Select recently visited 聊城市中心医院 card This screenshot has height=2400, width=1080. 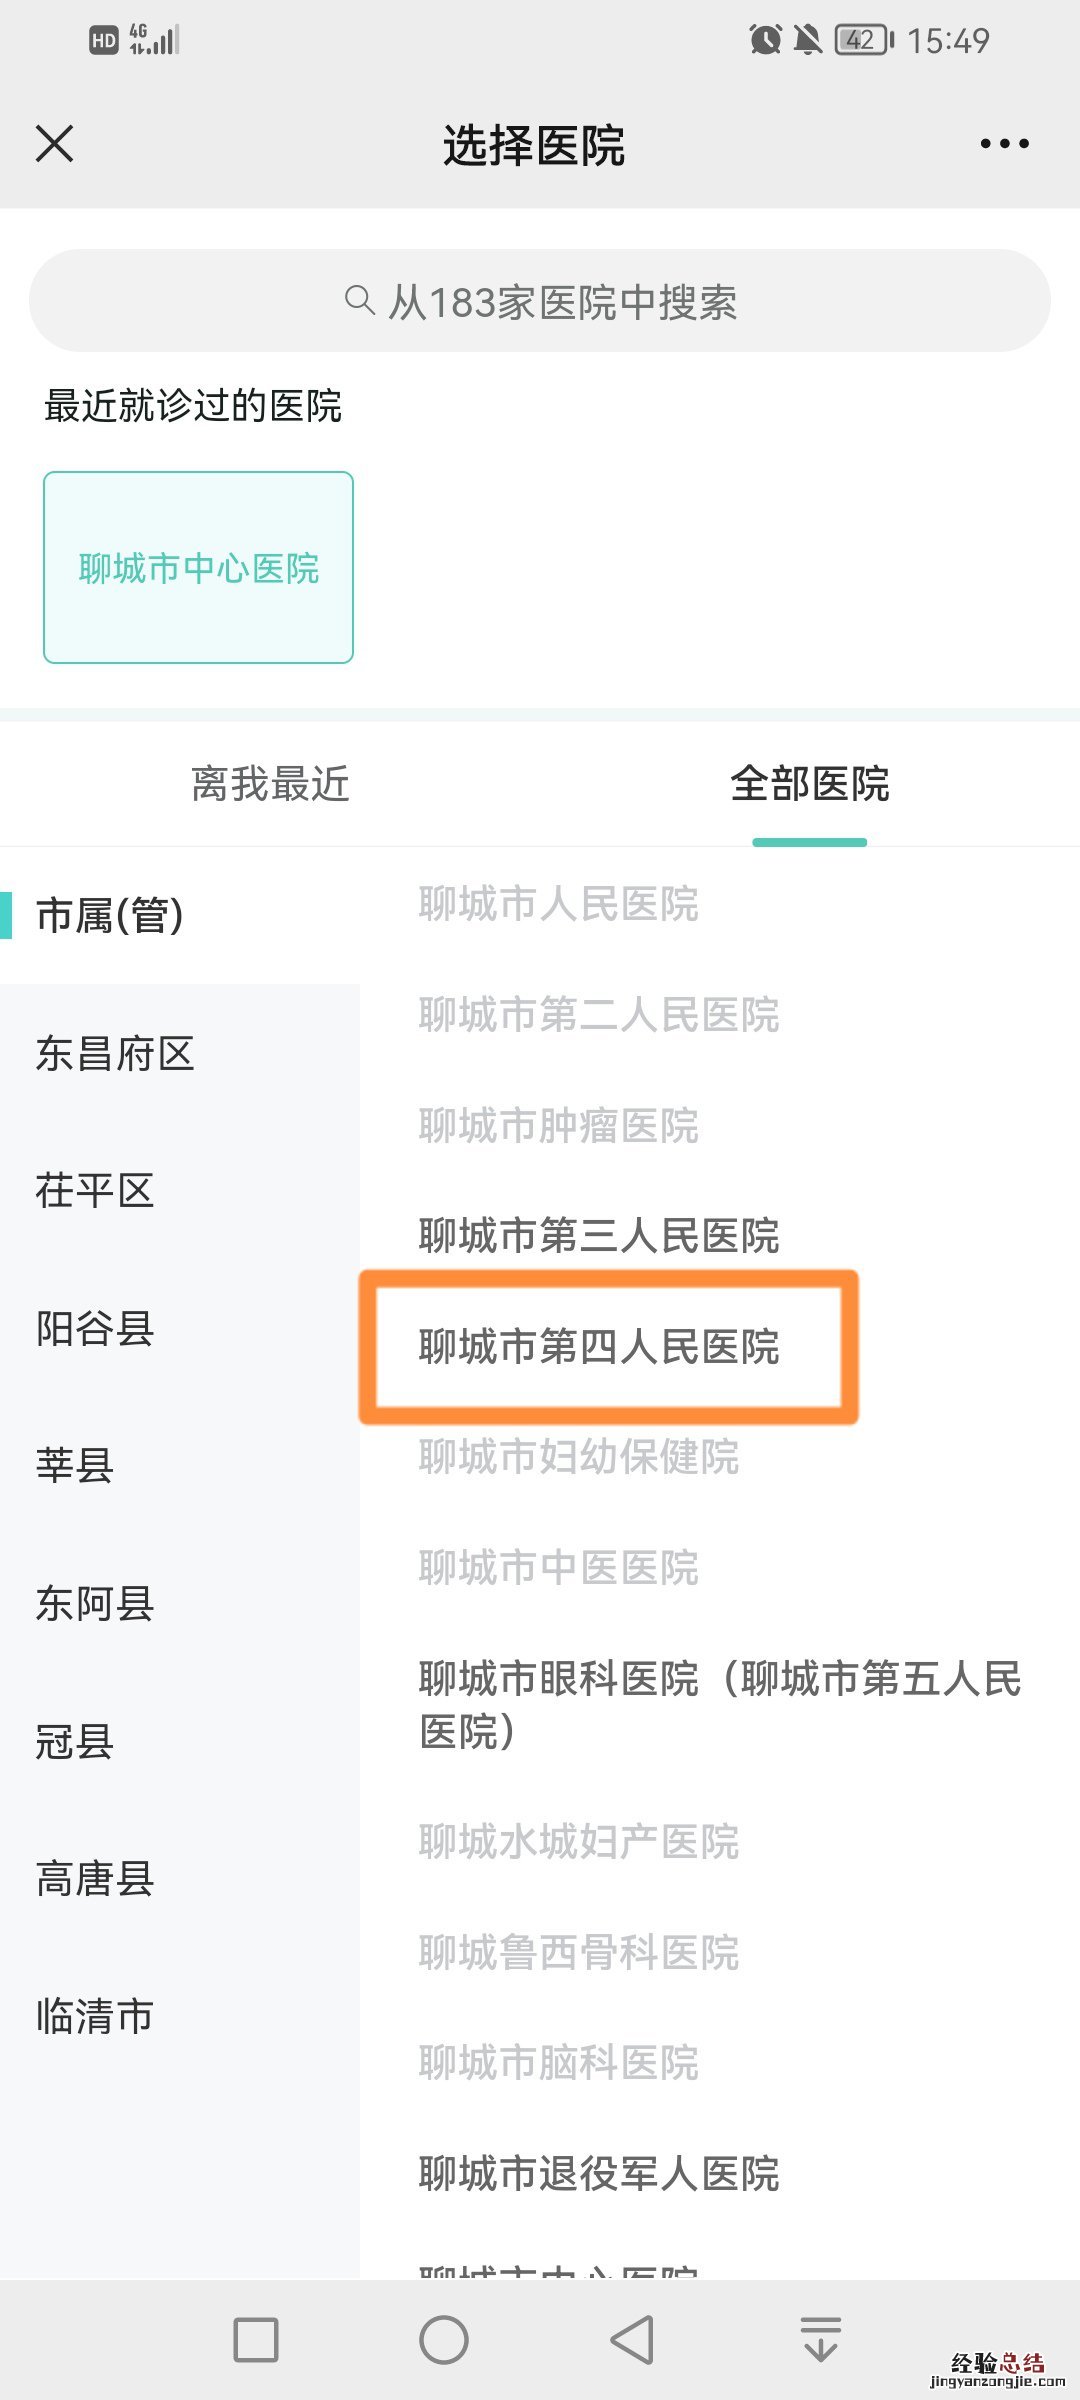(198, 567)
